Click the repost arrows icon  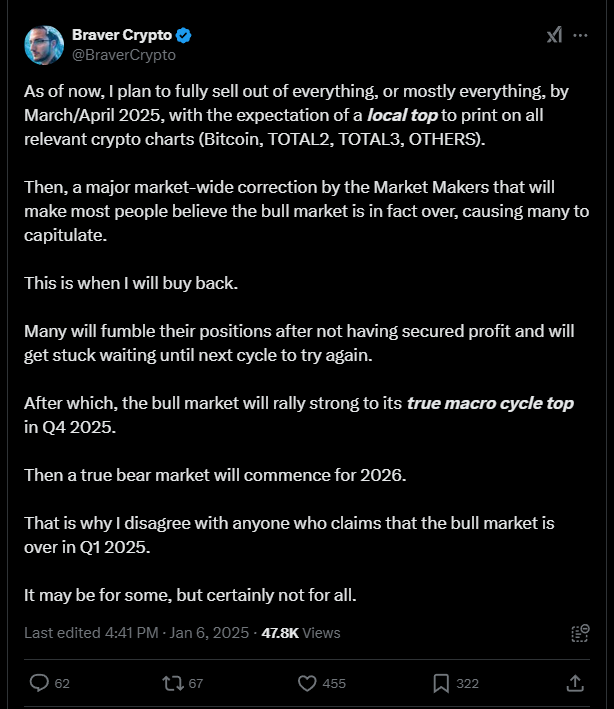pyautogui.click(x=173, y=683)
